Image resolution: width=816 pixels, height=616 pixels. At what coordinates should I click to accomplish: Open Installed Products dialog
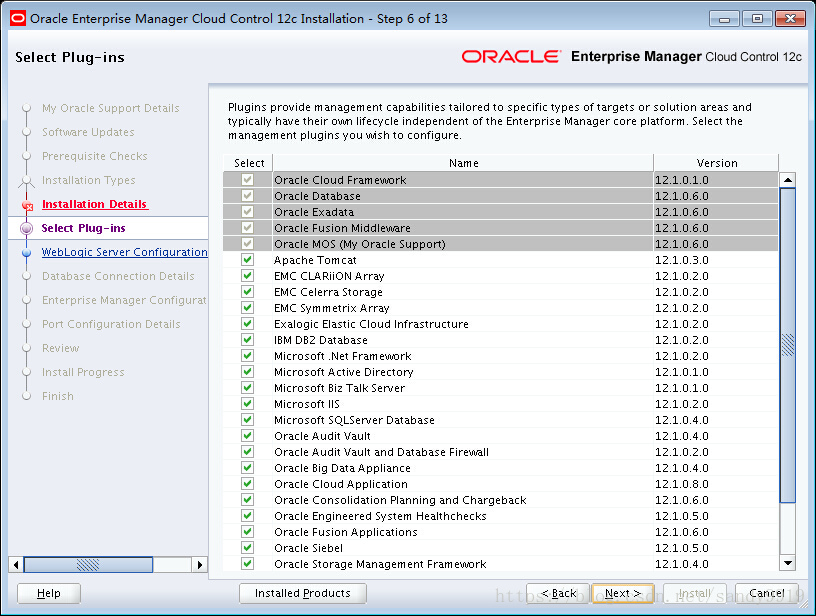(x=303, y=593)
